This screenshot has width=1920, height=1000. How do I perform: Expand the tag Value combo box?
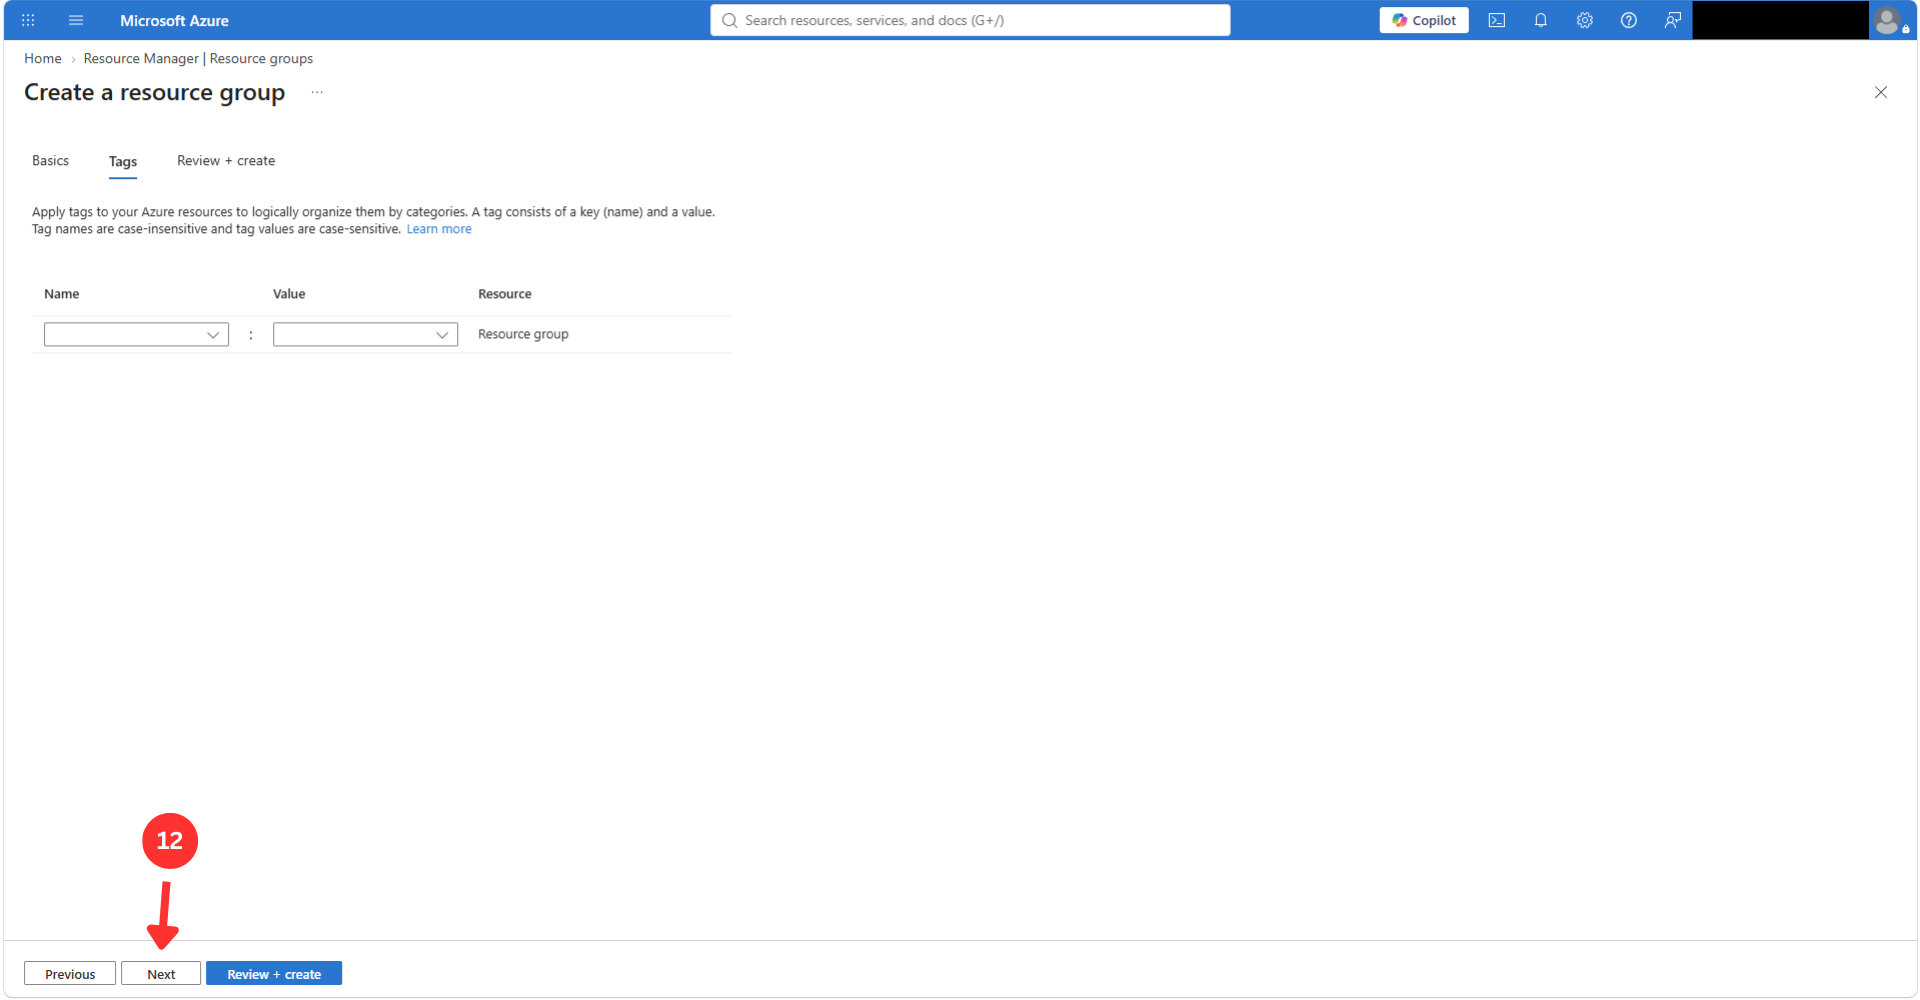tap(365, 334)
